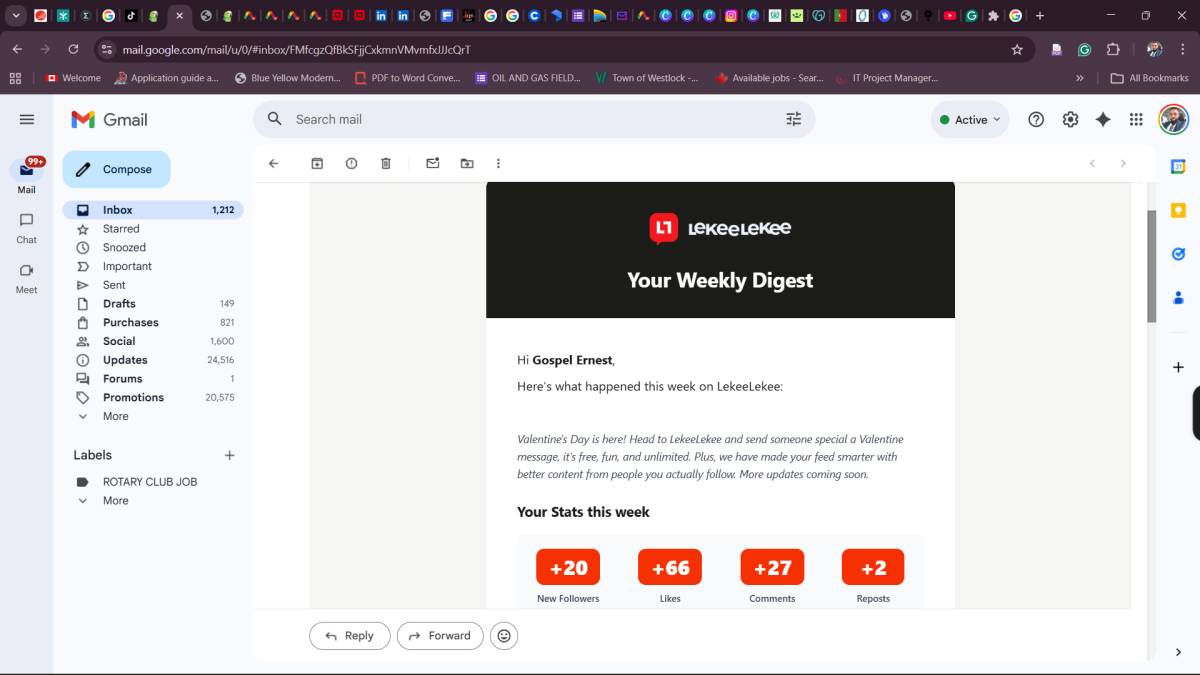Open PDF to Word Converter bookmark
This screenshot has height=675, width=1200.
408,78
